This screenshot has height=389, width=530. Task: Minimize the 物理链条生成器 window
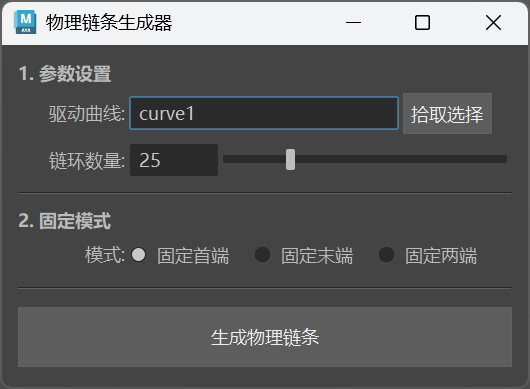353,23
